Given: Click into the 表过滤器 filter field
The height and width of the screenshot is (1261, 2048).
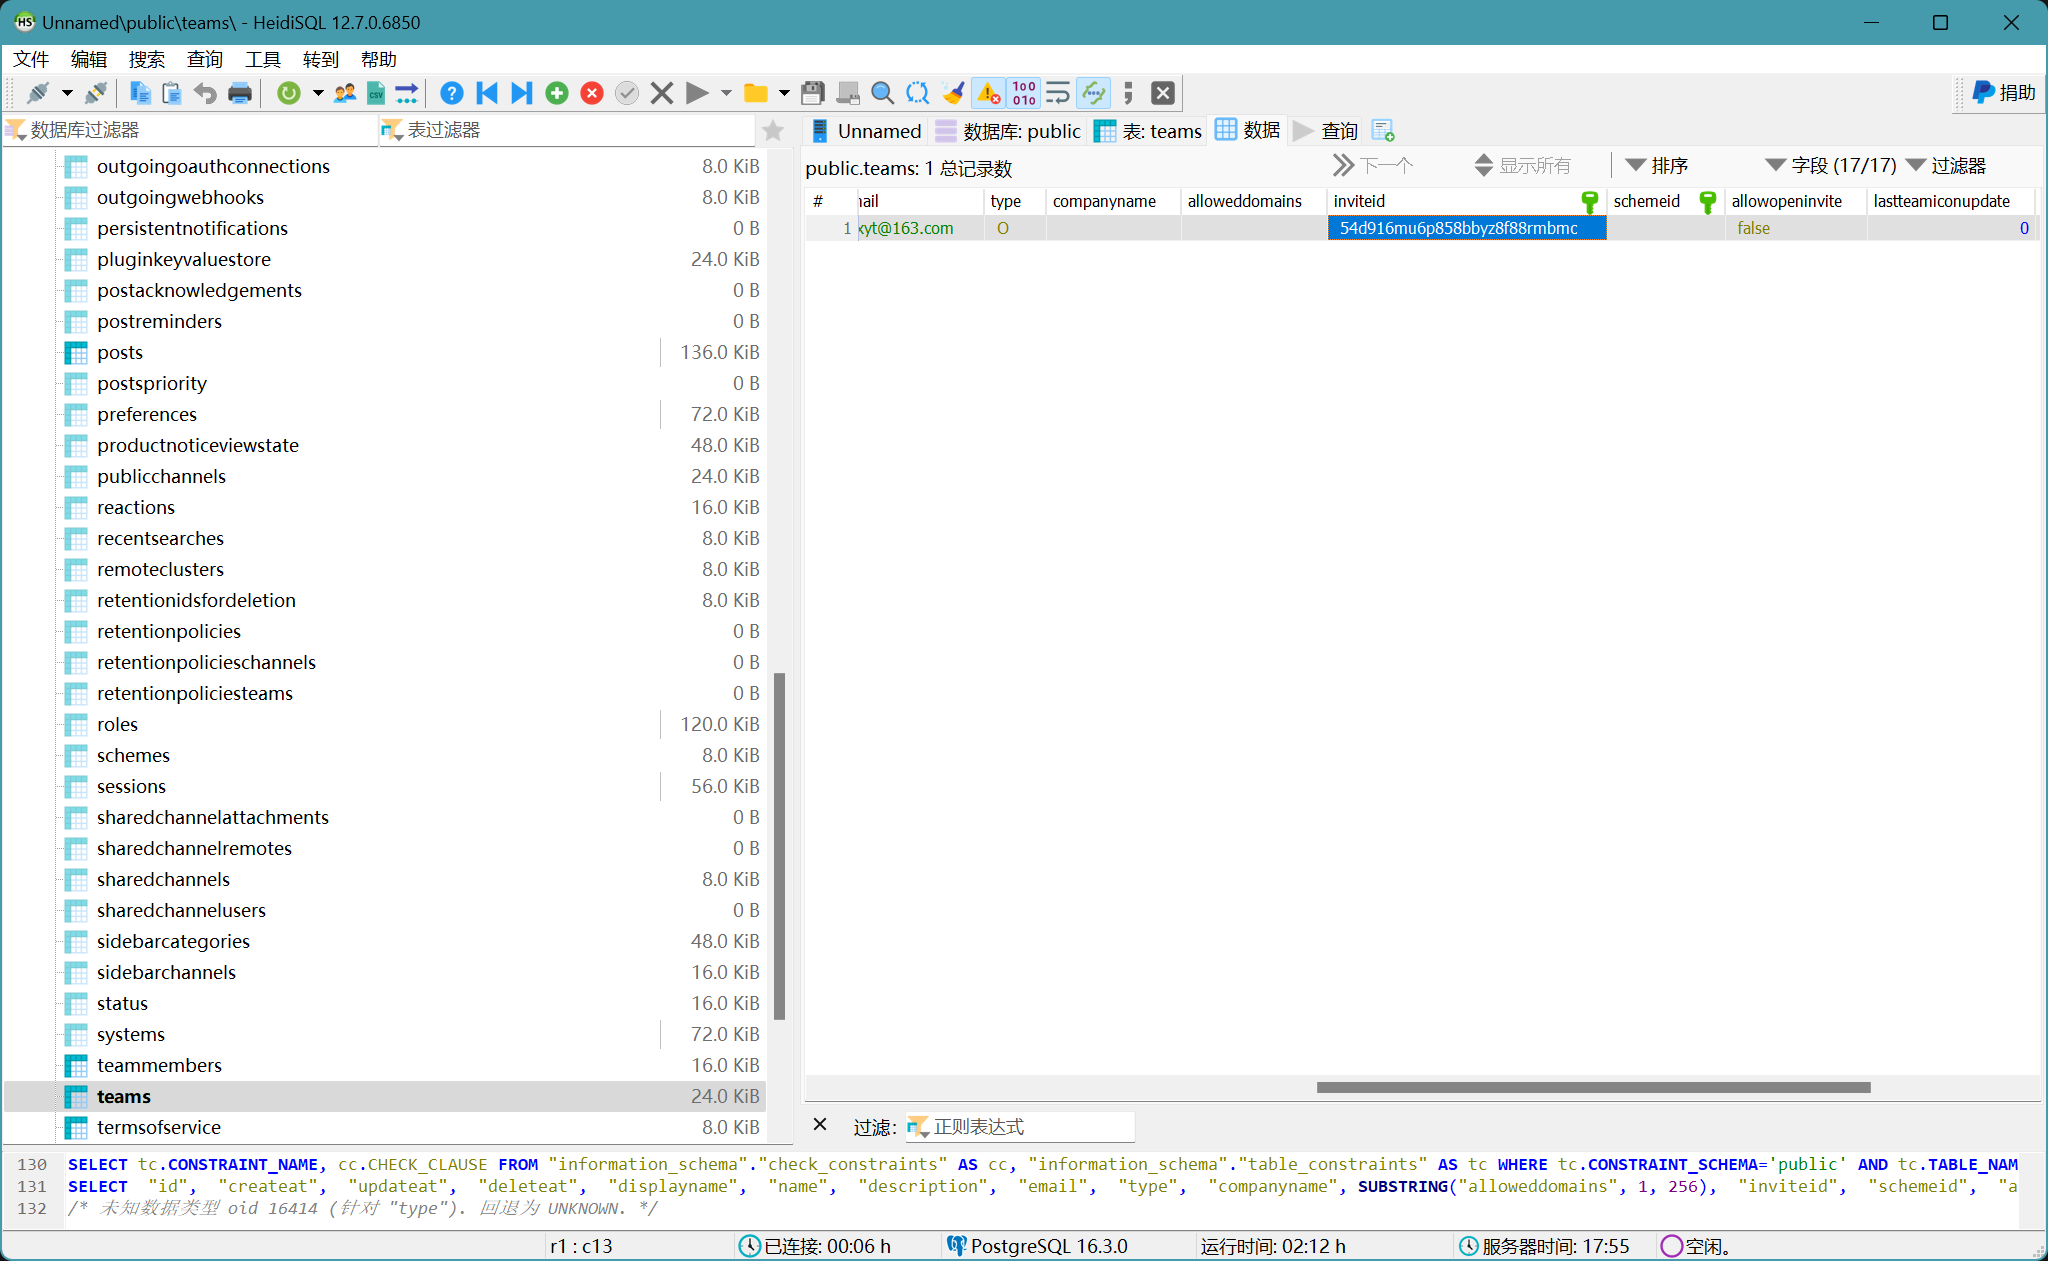Looking at the screenshot, I should 567,130.
